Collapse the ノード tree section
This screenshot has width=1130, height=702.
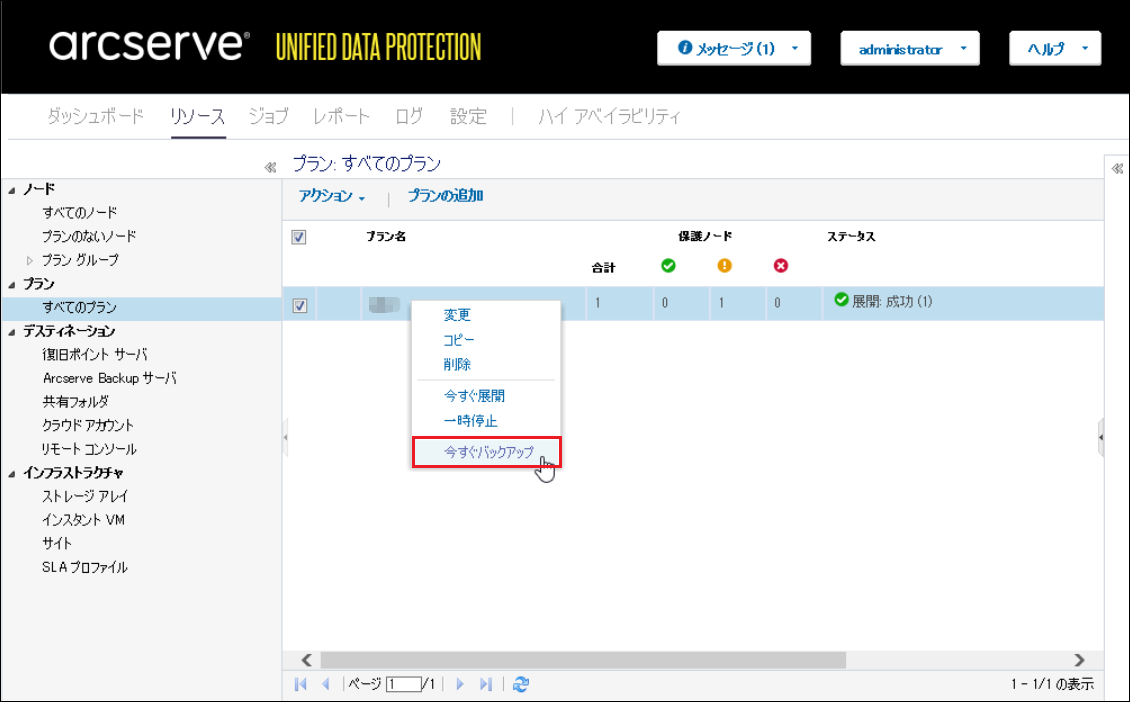click(12, 190)
